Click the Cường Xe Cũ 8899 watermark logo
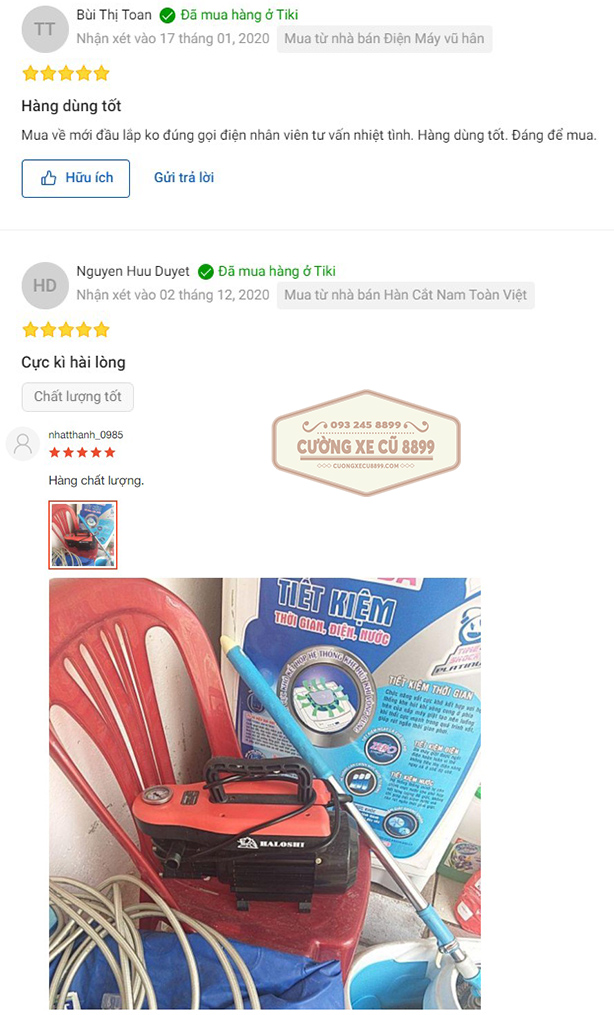 pyautogui.click(x=366, y=443)
